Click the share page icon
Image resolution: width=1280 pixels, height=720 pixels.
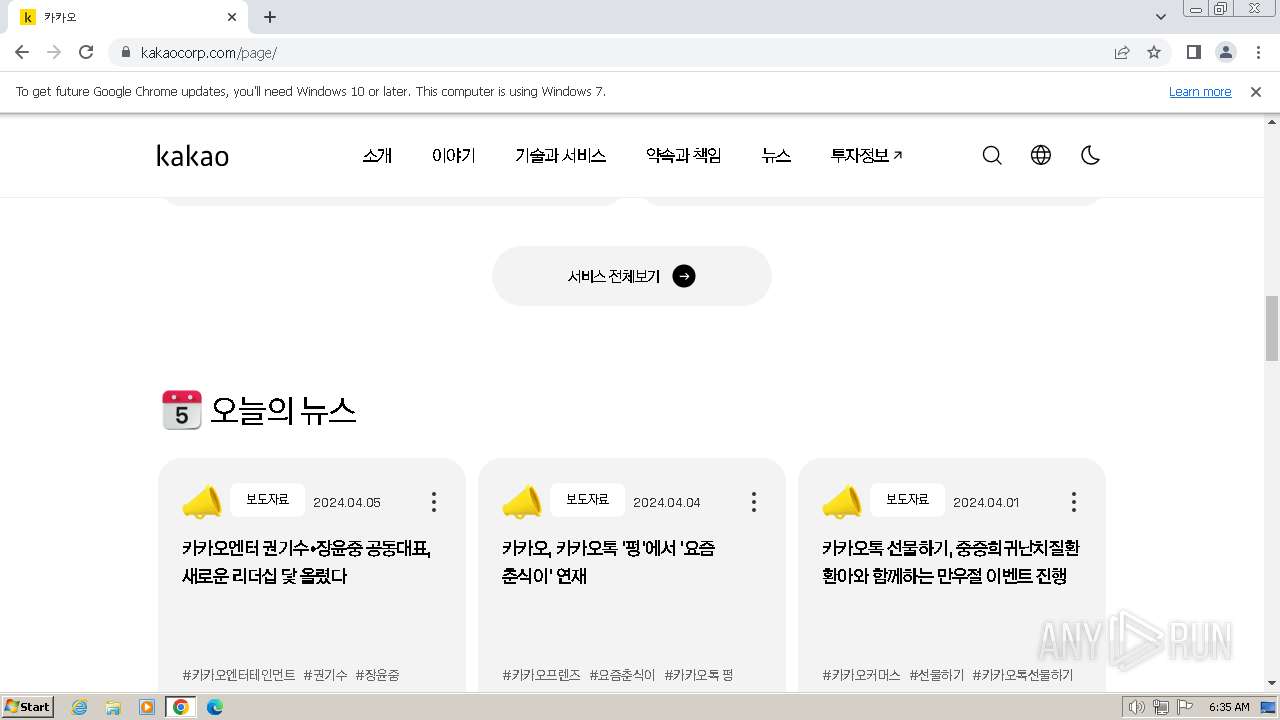click(x=1122, y=52)
